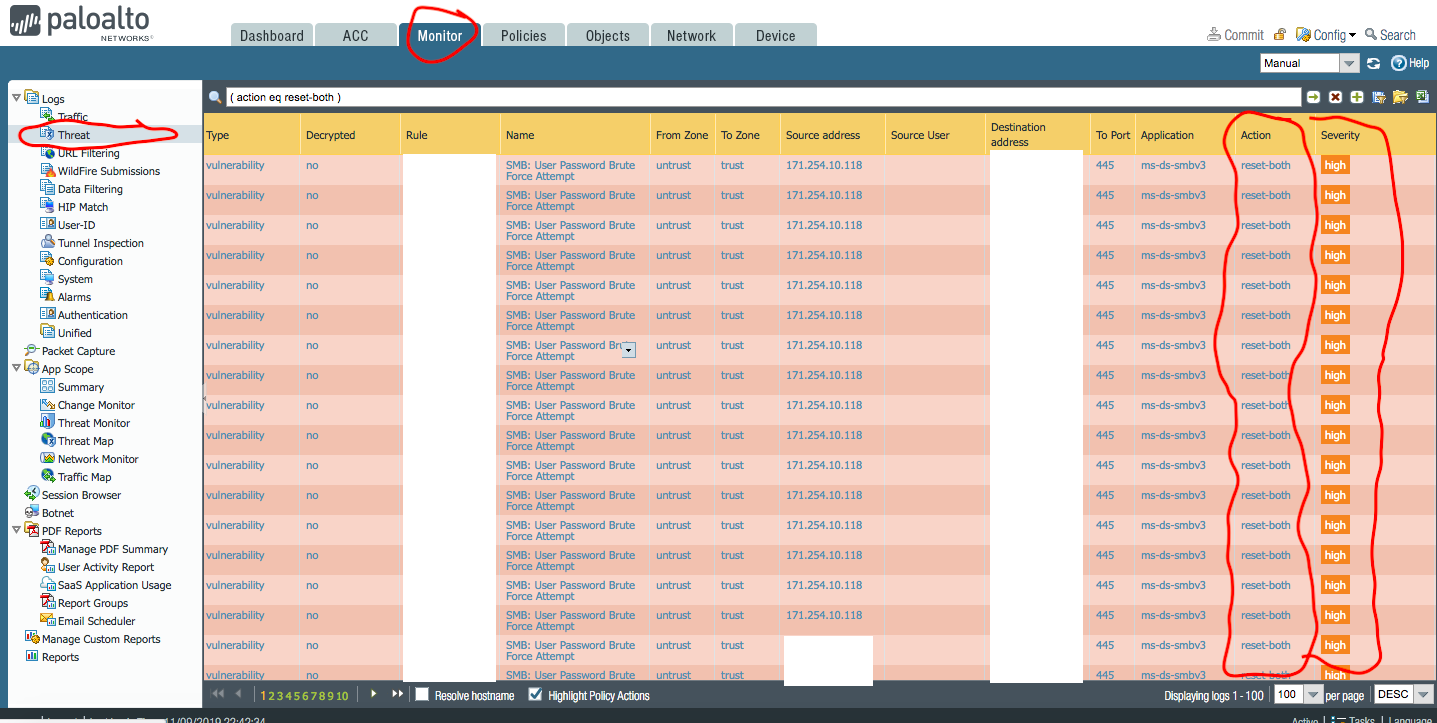
Task: Apply the log filter with green arrow
Action: pyautogui.click(x=1313, y=97)
